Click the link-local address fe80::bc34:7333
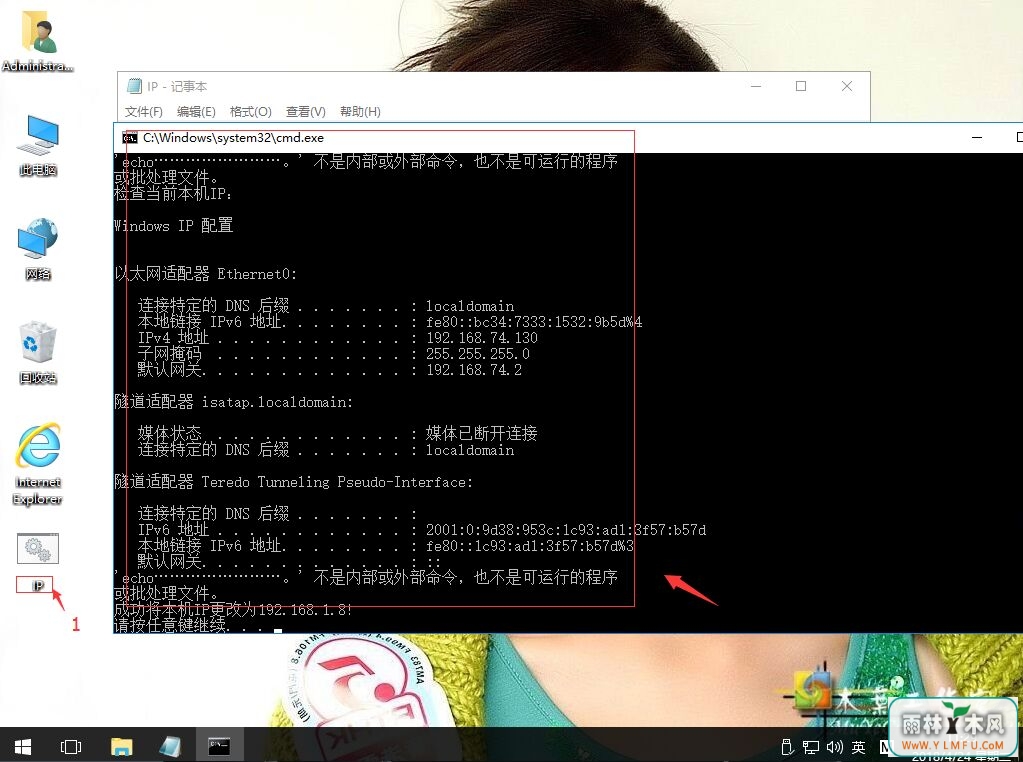This screenshot has height=762, width=1023. click(x=534, y=322)
